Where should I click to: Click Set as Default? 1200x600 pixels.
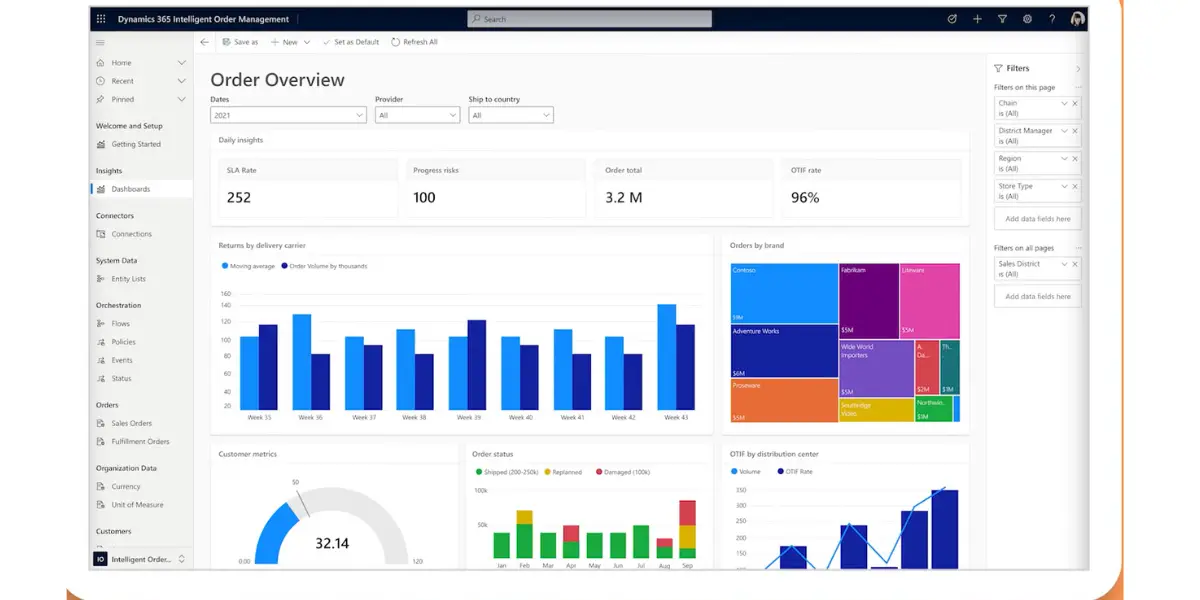click(351, 42)
